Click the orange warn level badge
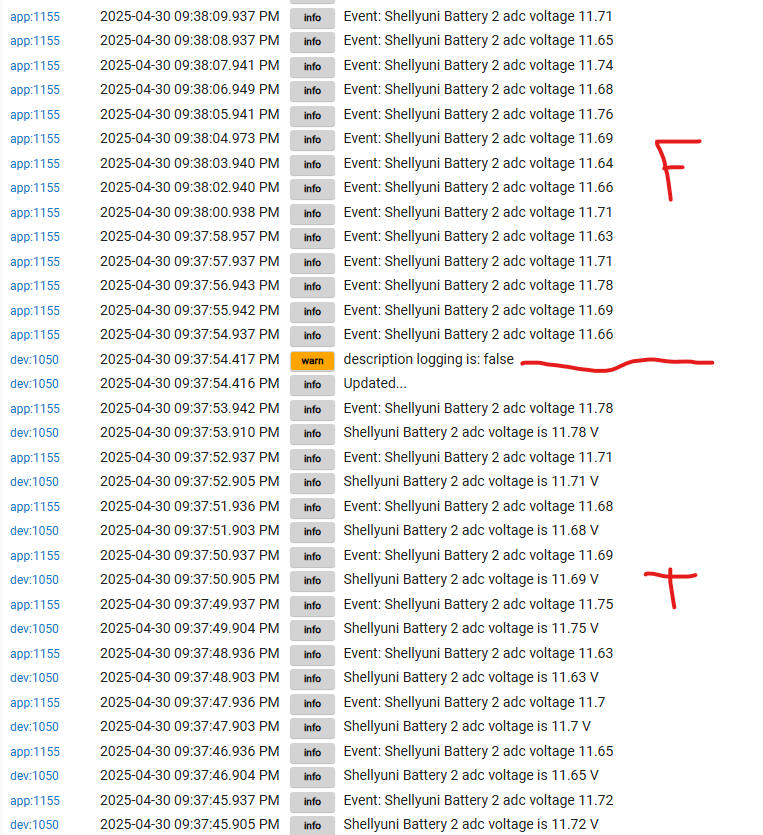Image resolution: width=763 pixels, height=835 pixels. [x=312, y=361]
